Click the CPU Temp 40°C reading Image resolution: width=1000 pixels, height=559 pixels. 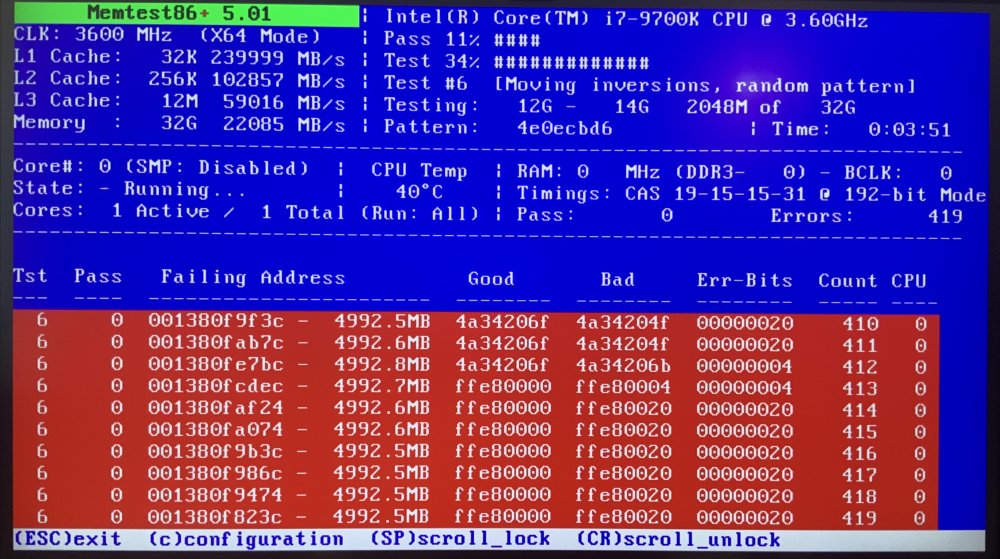419,191
